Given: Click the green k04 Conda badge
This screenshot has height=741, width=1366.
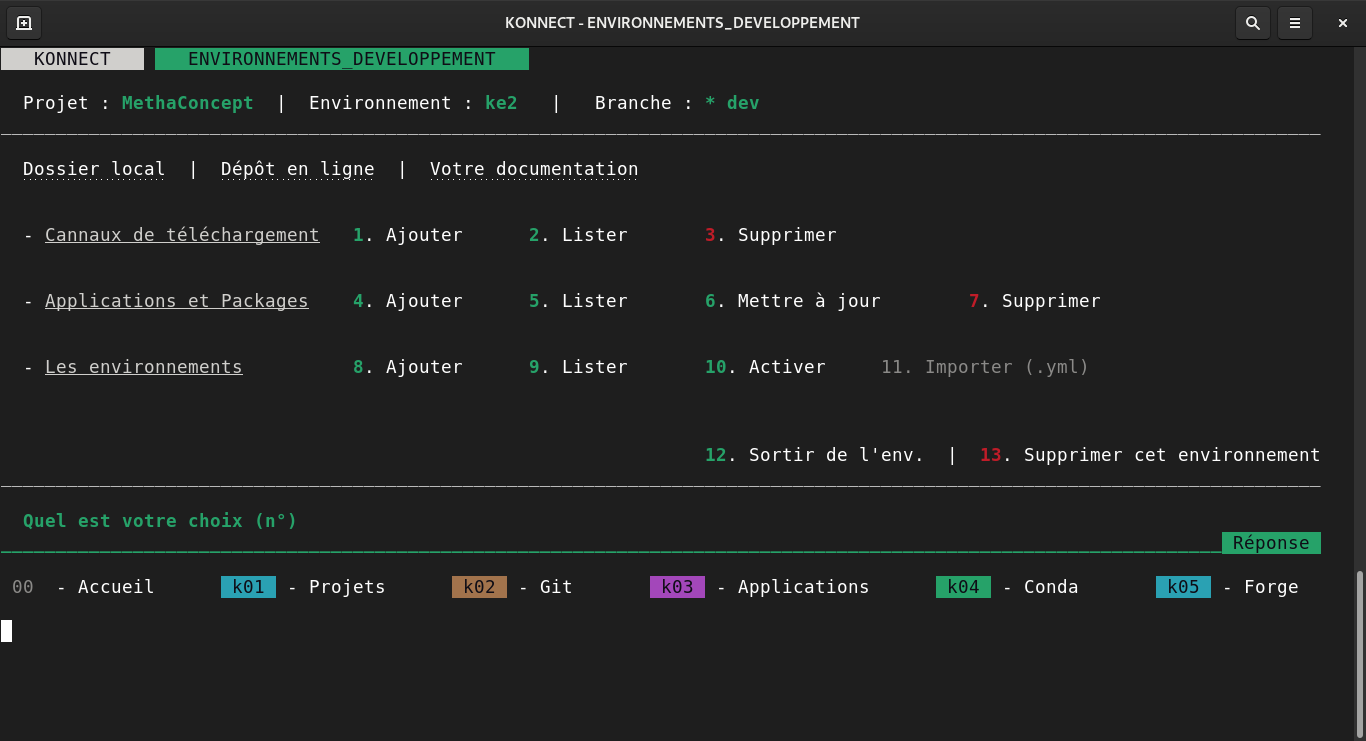Looking at the screenshot, I should [963, 587].
